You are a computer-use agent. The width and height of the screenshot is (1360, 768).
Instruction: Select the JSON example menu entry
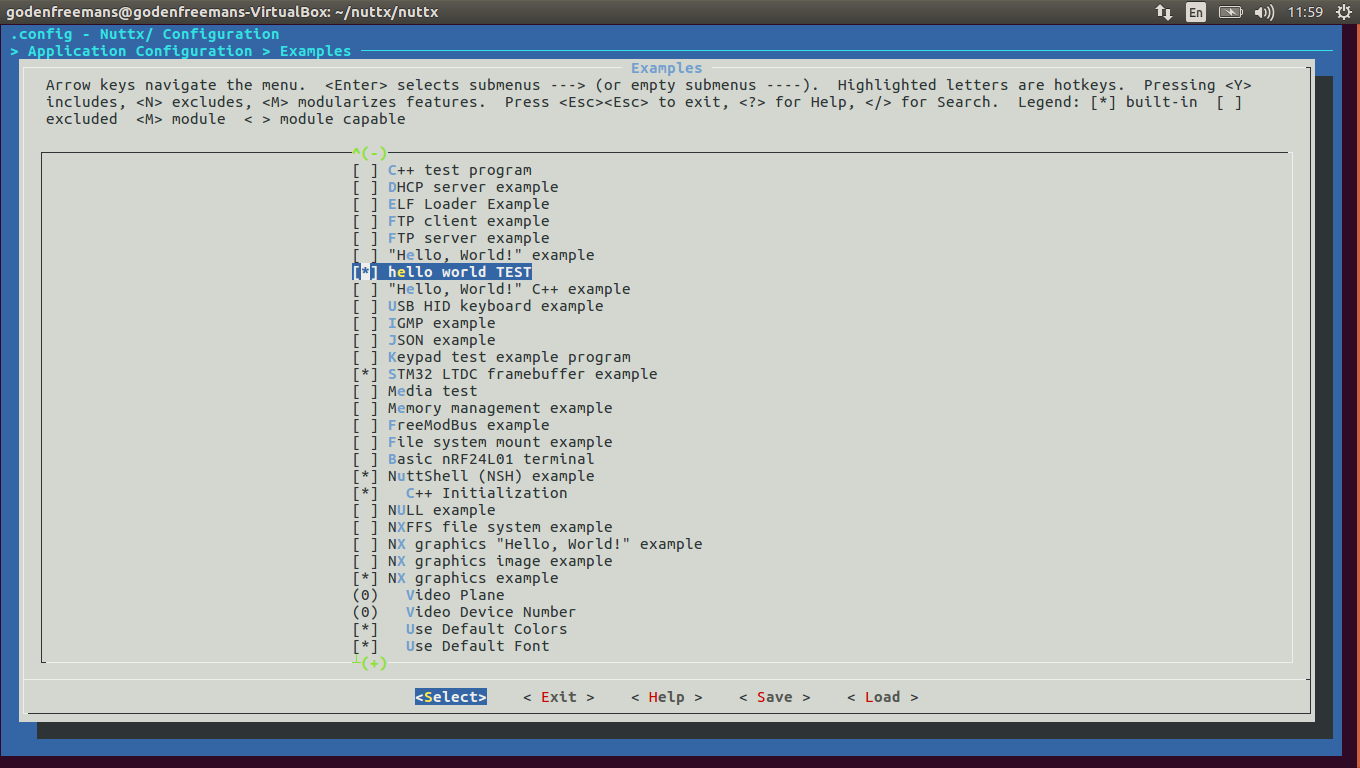click(x=441, y=340)
